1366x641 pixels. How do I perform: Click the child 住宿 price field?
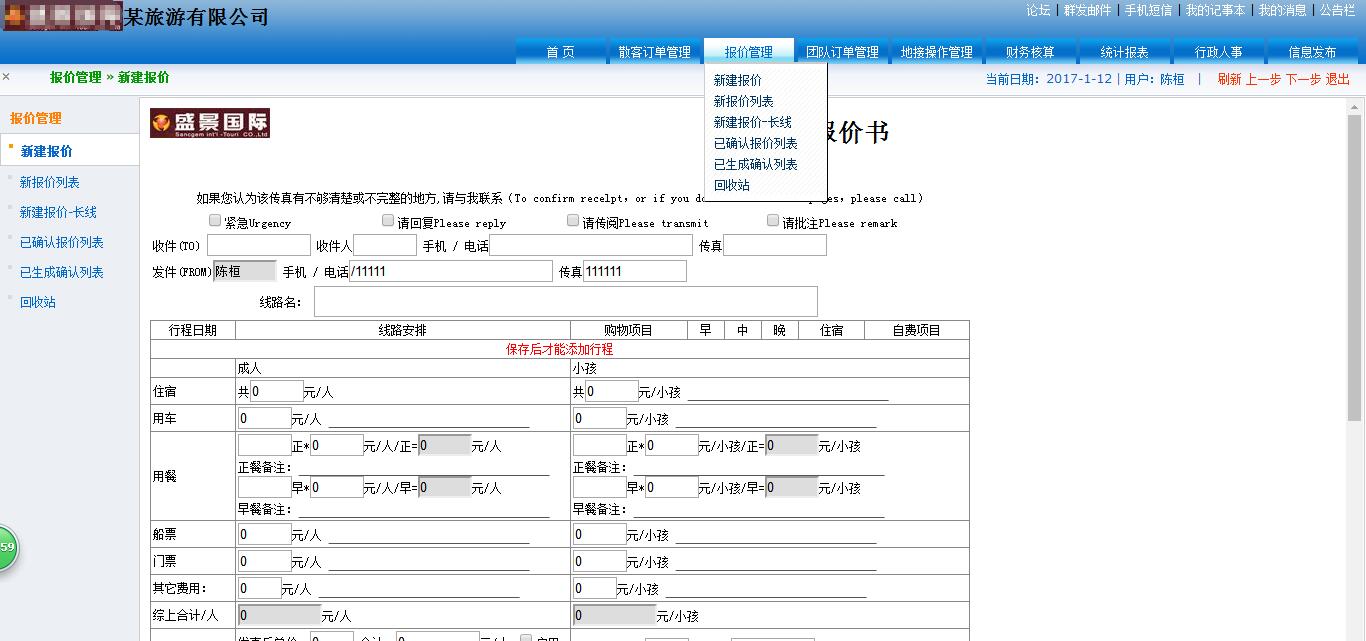click(x=612, y=391)
